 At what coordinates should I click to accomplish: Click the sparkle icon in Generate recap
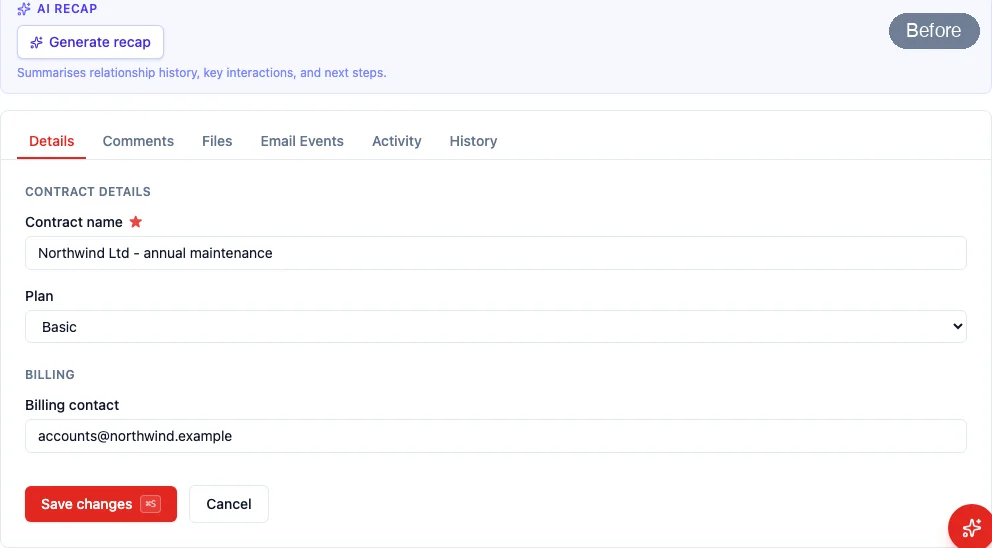(37, 42)
